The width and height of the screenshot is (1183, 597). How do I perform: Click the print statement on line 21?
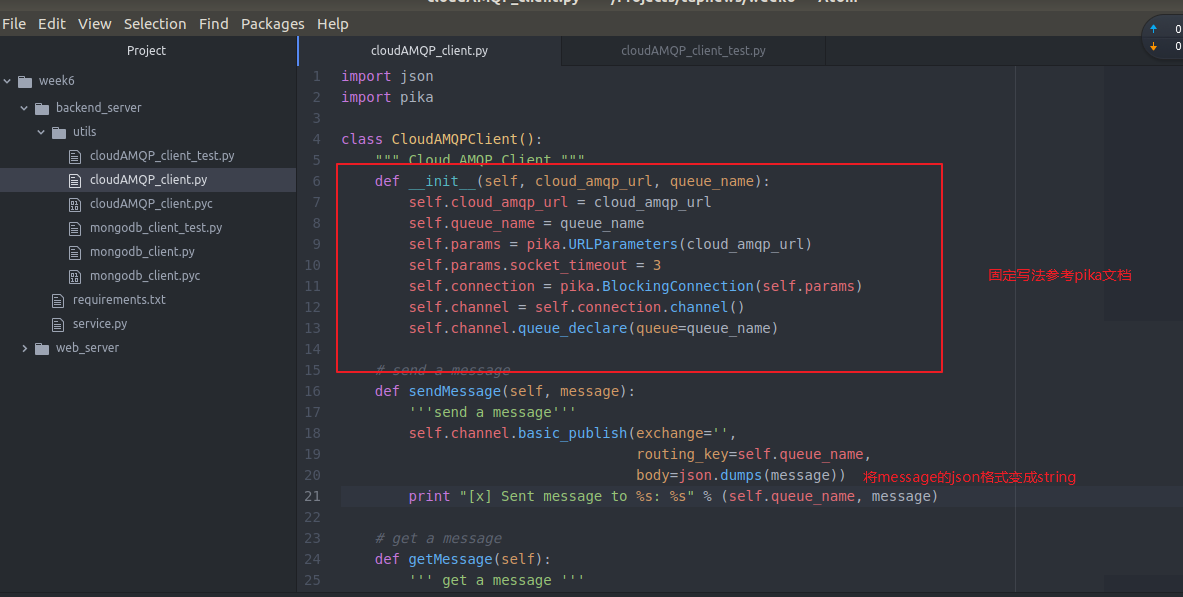[673, 496]
